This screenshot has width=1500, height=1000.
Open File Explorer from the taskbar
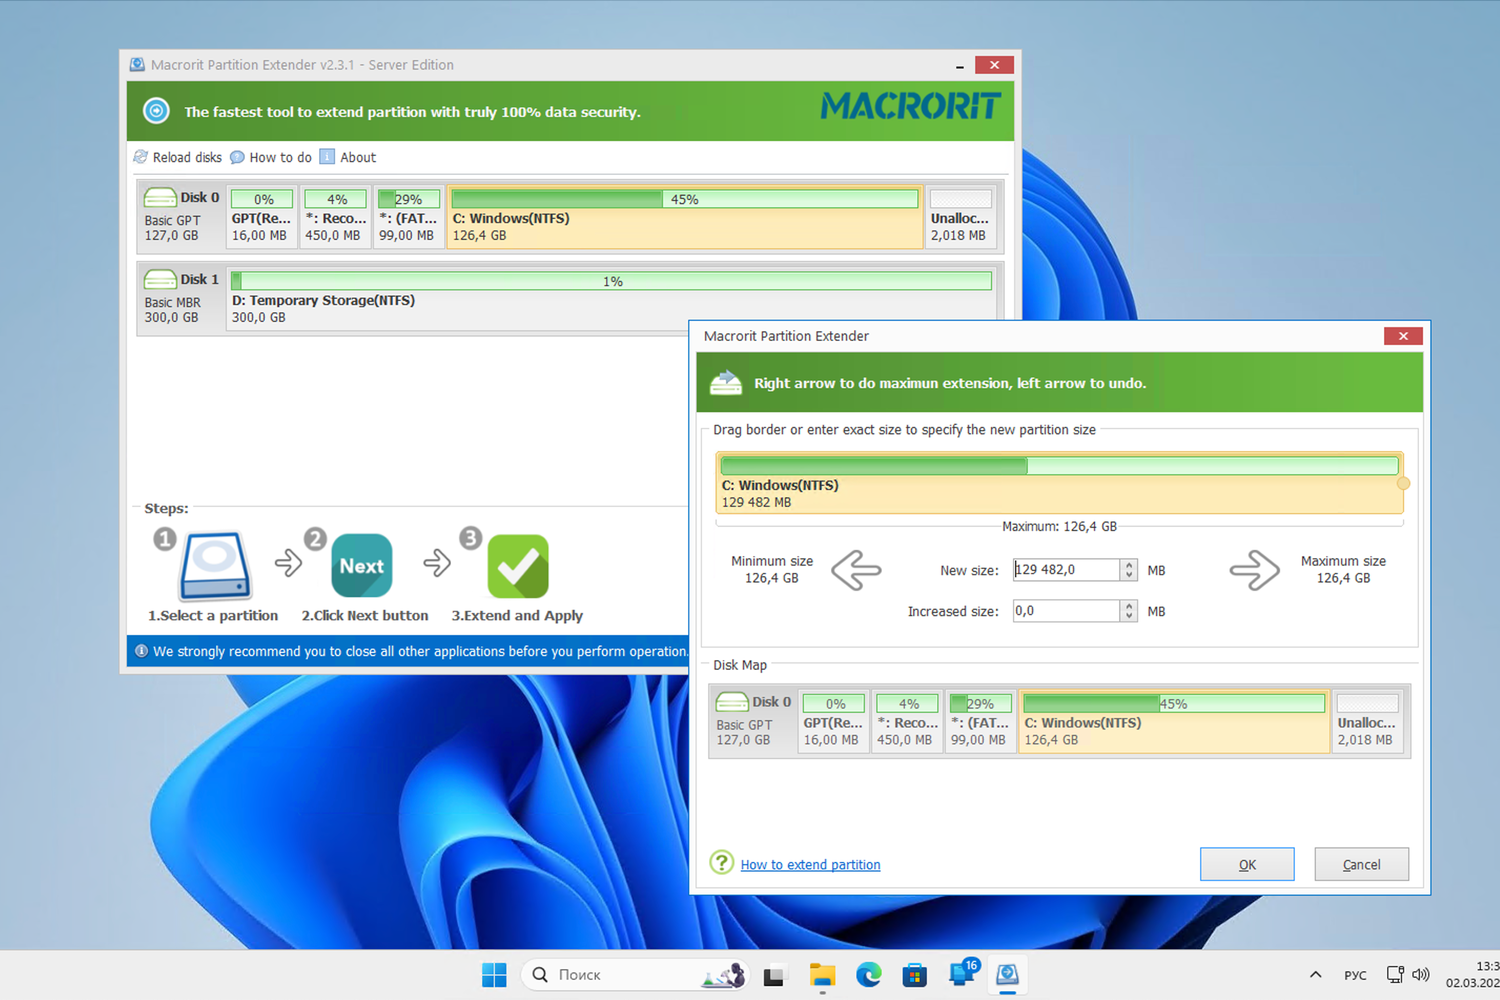coord(822,975)
